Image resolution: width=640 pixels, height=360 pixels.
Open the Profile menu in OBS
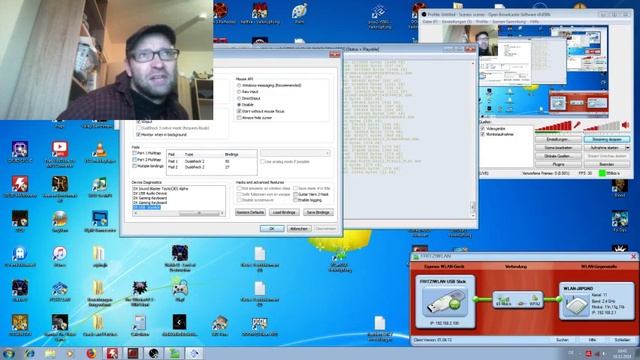pos(482,22)
